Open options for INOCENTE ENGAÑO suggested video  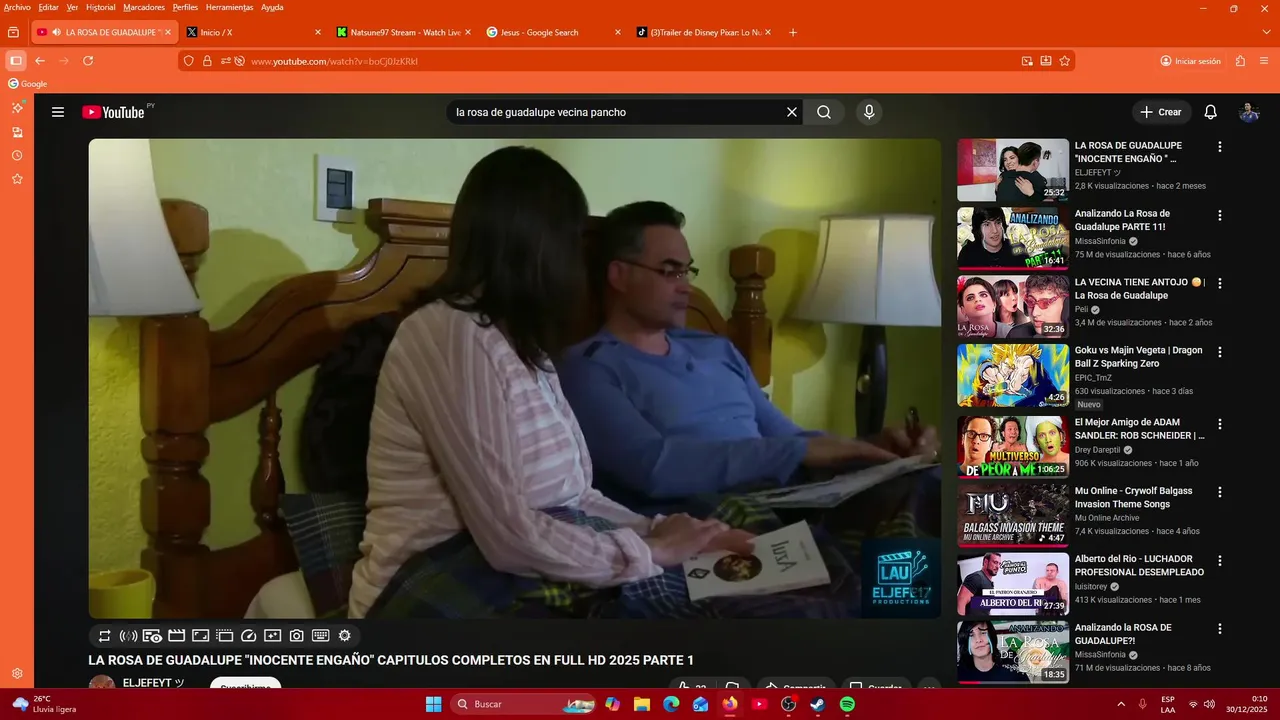(x=1219, y=147)
